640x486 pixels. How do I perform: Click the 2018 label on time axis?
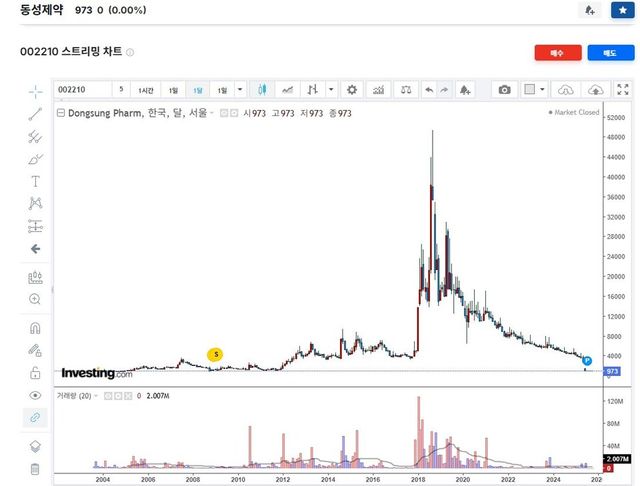pos(418,479)
